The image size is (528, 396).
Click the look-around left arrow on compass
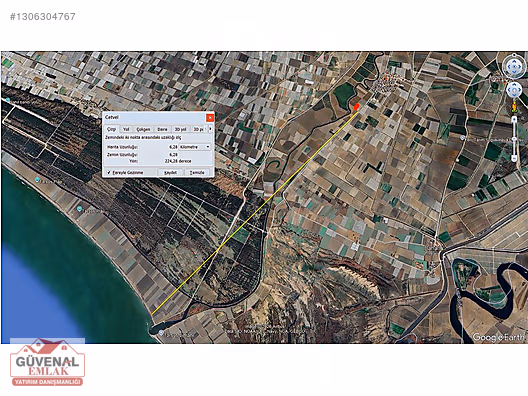pos(509,67)
